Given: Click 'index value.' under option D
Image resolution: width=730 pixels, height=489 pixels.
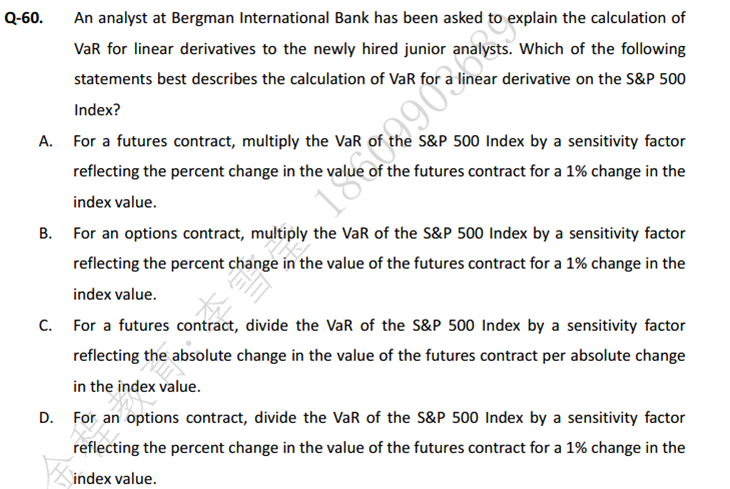Looking at the screenshot, I should tap(115, 479).
